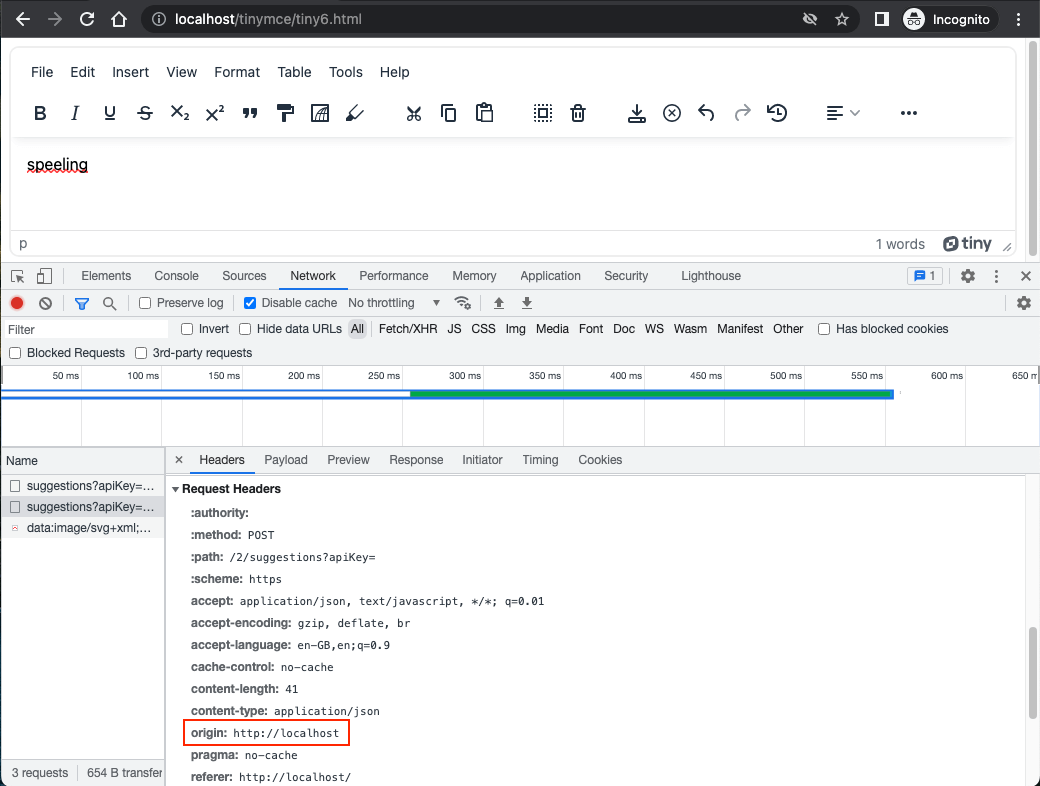Screen dimensions: 1040x786
Task: Undo the last edit
Action: 706,113
